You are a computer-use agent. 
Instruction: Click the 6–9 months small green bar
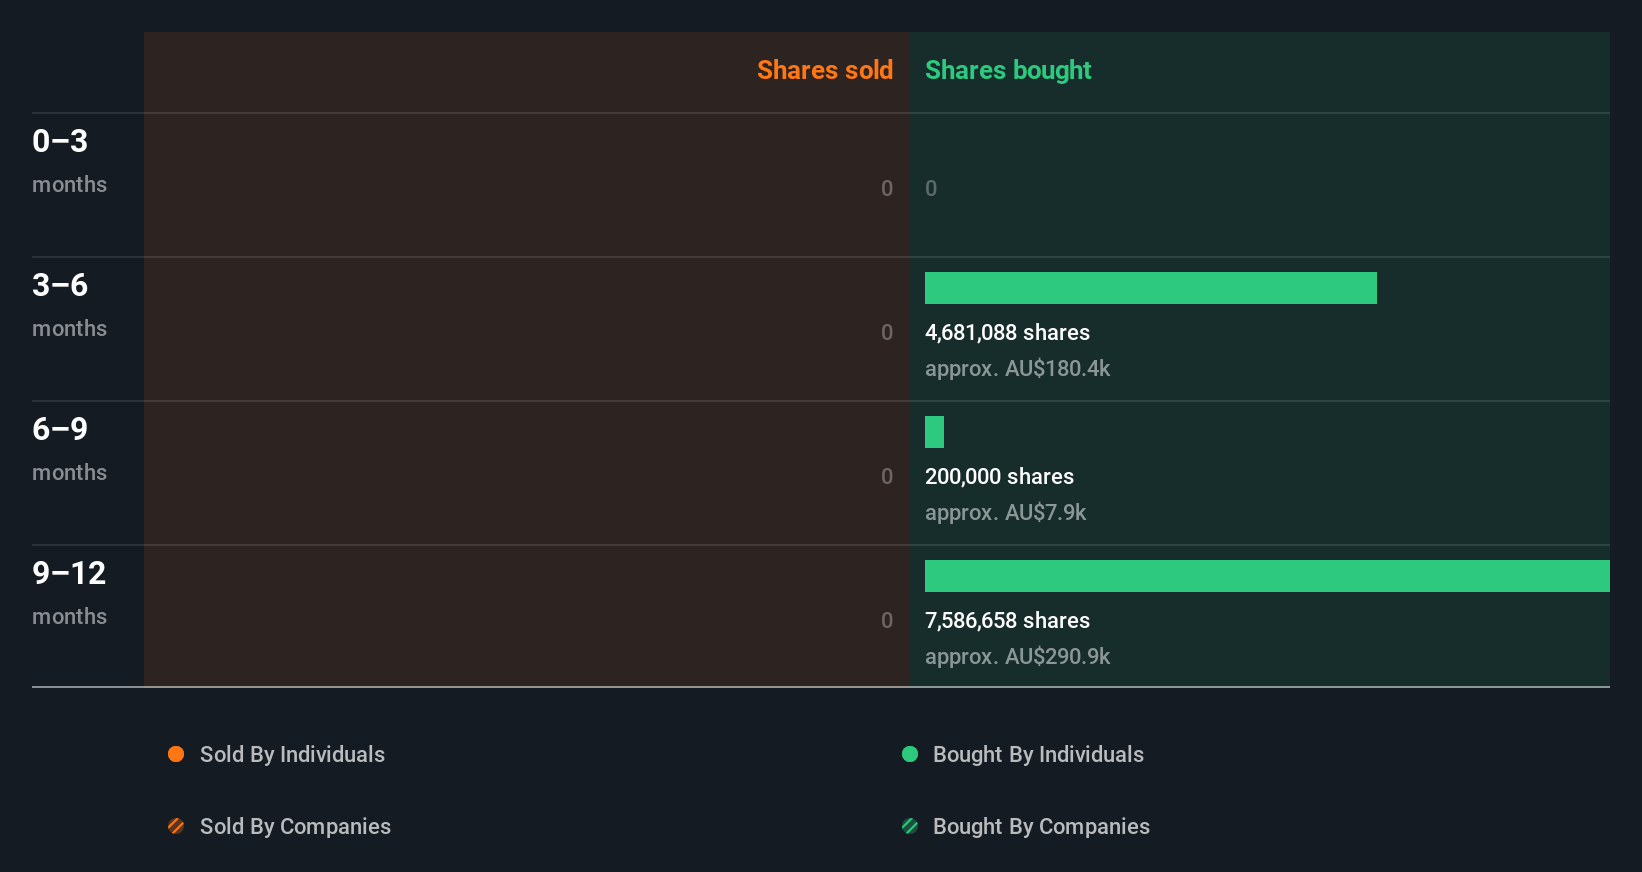pyautogui.click(x=934, y=432)
